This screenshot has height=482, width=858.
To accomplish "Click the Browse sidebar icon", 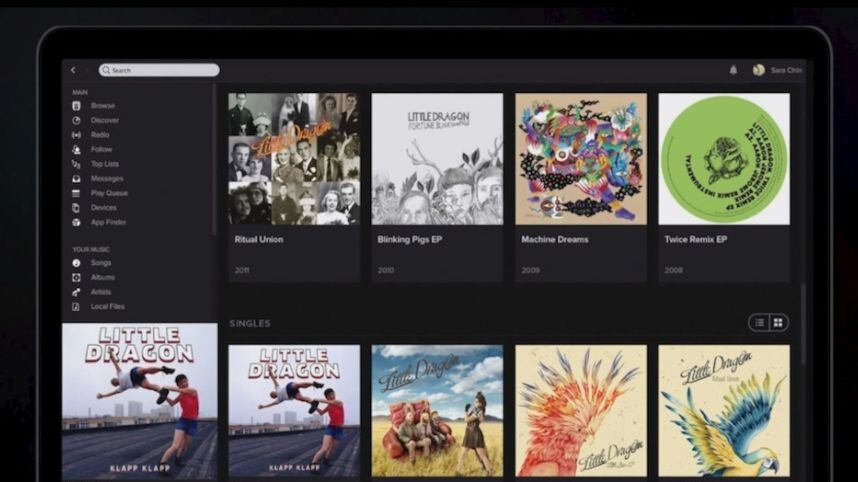I will click(x=76, y=106).
